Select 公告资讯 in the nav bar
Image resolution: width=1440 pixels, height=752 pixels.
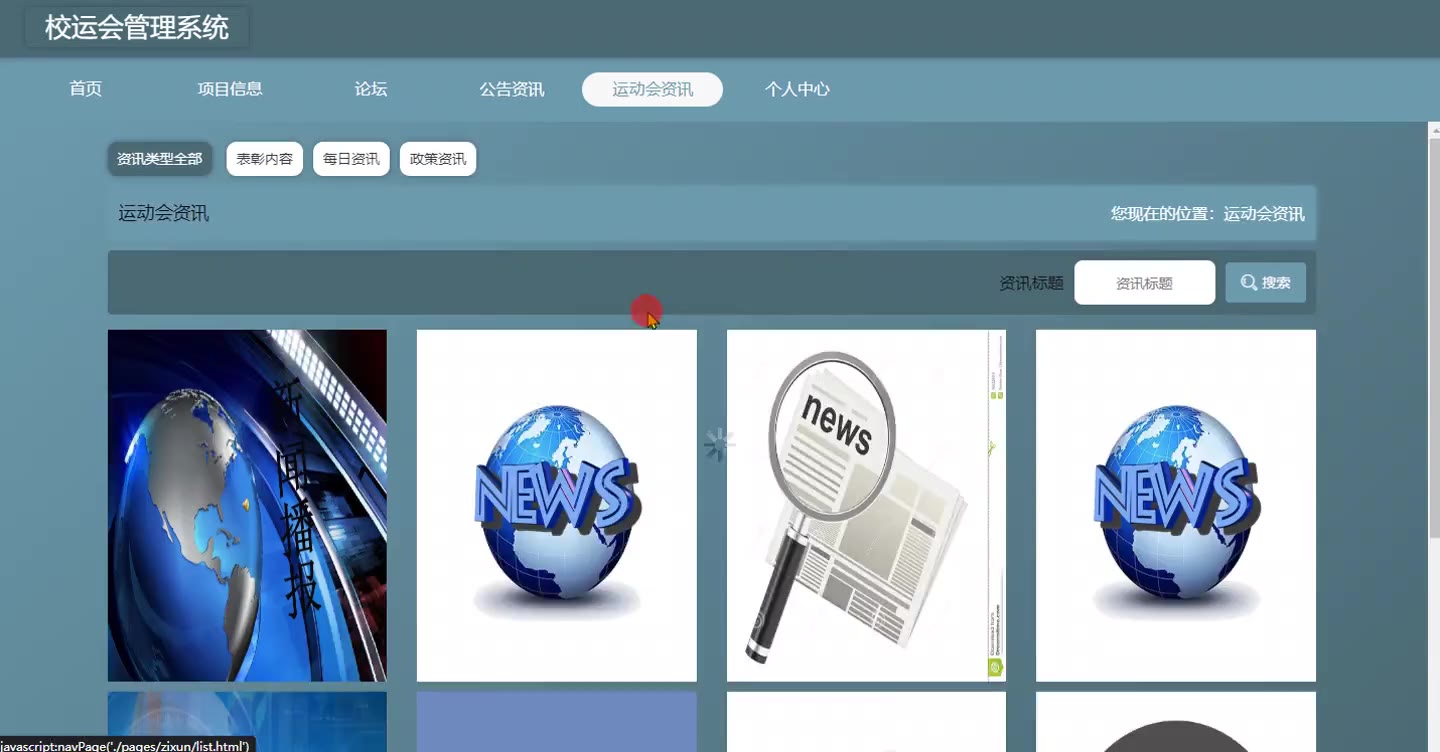[512, 89]
